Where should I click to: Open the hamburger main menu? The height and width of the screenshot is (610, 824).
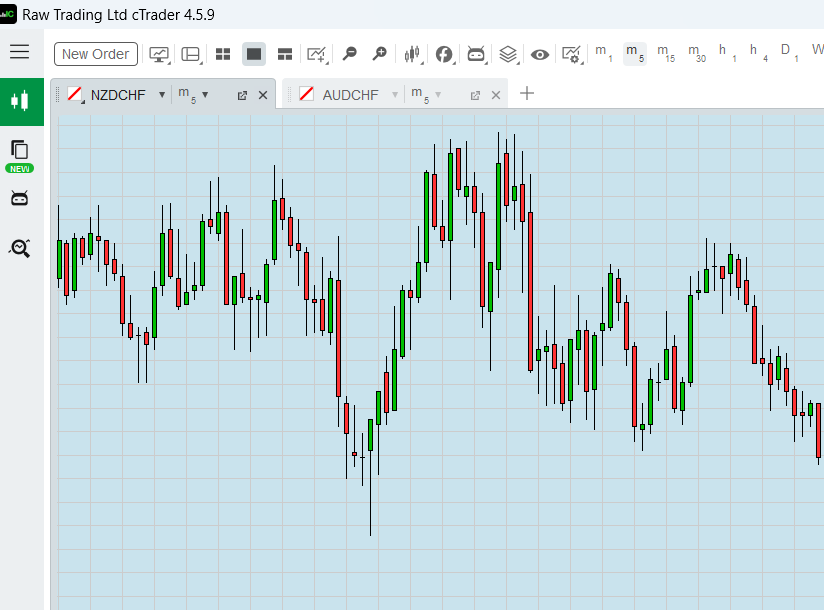coord(19,52)
